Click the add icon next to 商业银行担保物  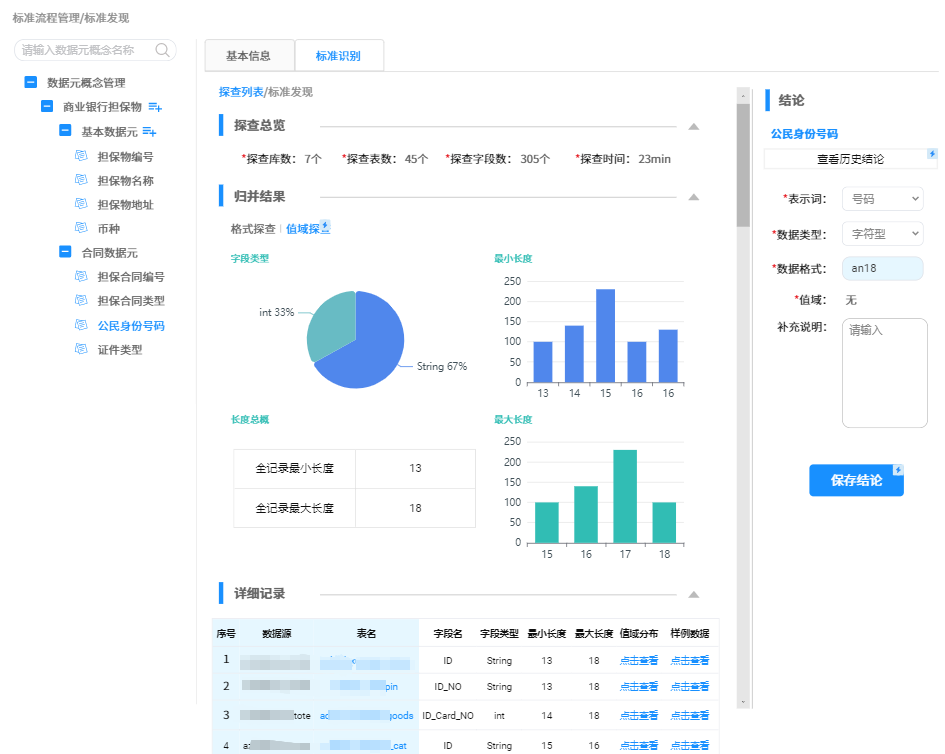[x=155, y=107]
